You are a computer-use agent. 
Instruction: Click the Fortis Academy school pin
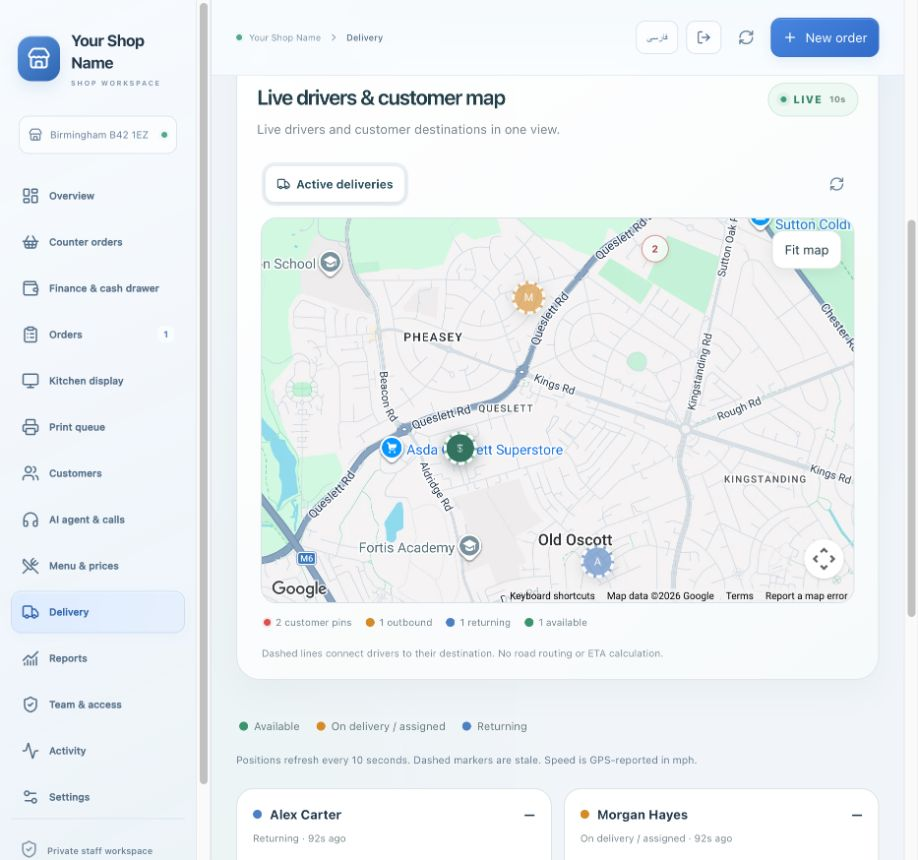[469, 547]
